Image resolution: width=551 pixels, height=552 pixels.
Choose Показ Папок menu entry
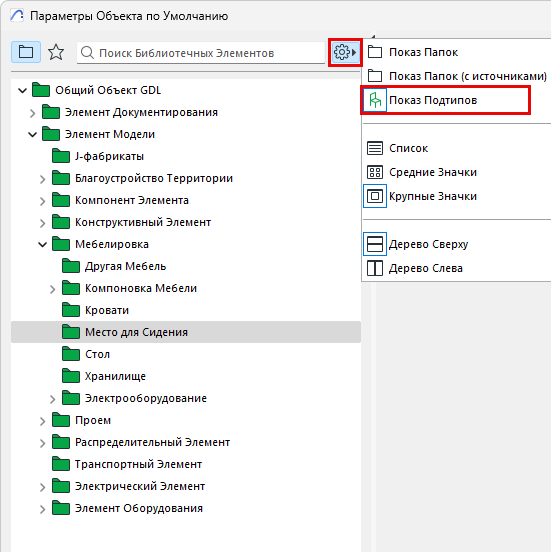pyautogui.click(x=423, y=52)
